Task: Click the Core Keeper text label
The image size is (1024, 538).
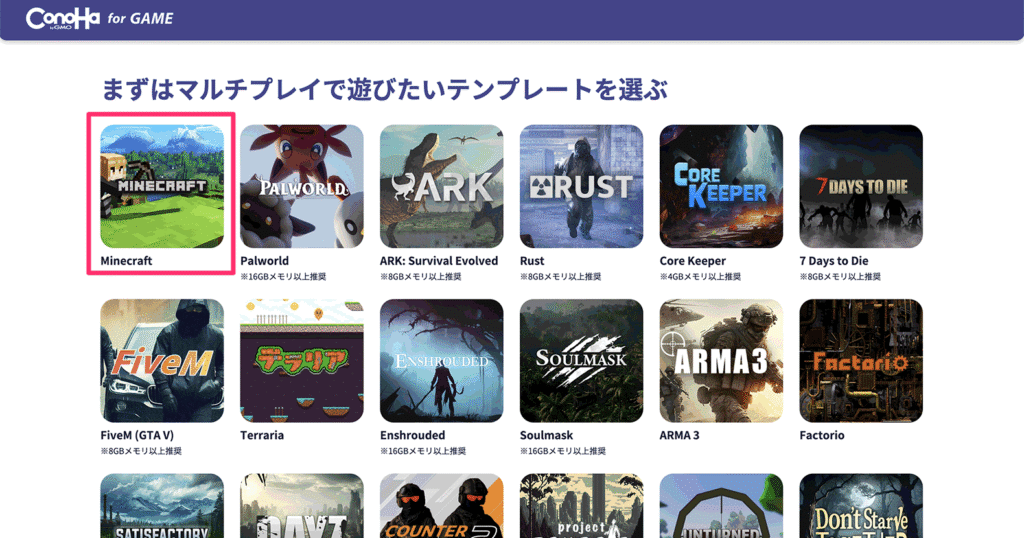Action: tap(692, 261)
